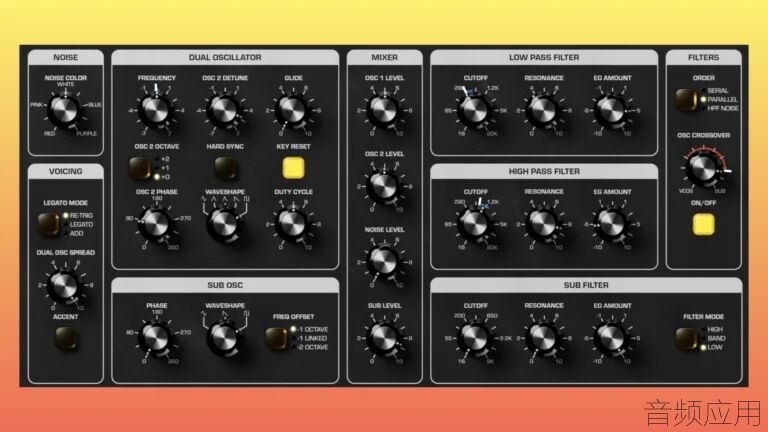Select HIGH filter mode option

point(712,330)
